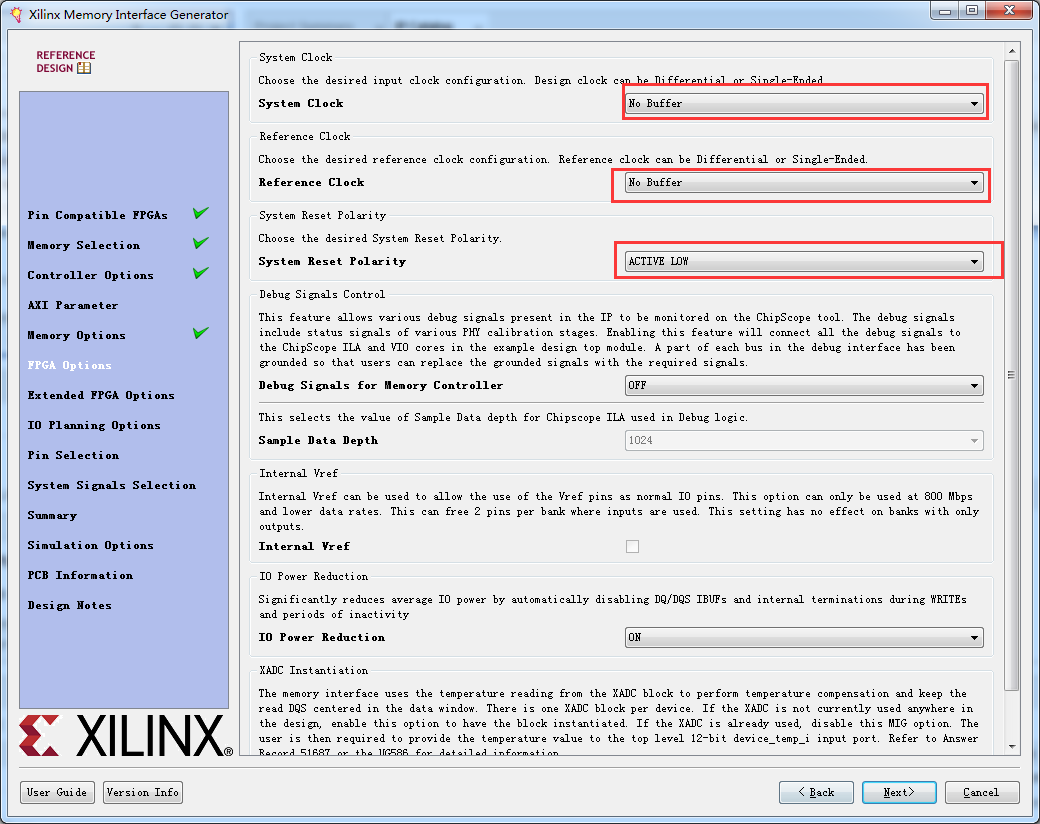Go to AXI Parameter step
The height and width of the screenshot is (824, 1040).
click(73, 305)
